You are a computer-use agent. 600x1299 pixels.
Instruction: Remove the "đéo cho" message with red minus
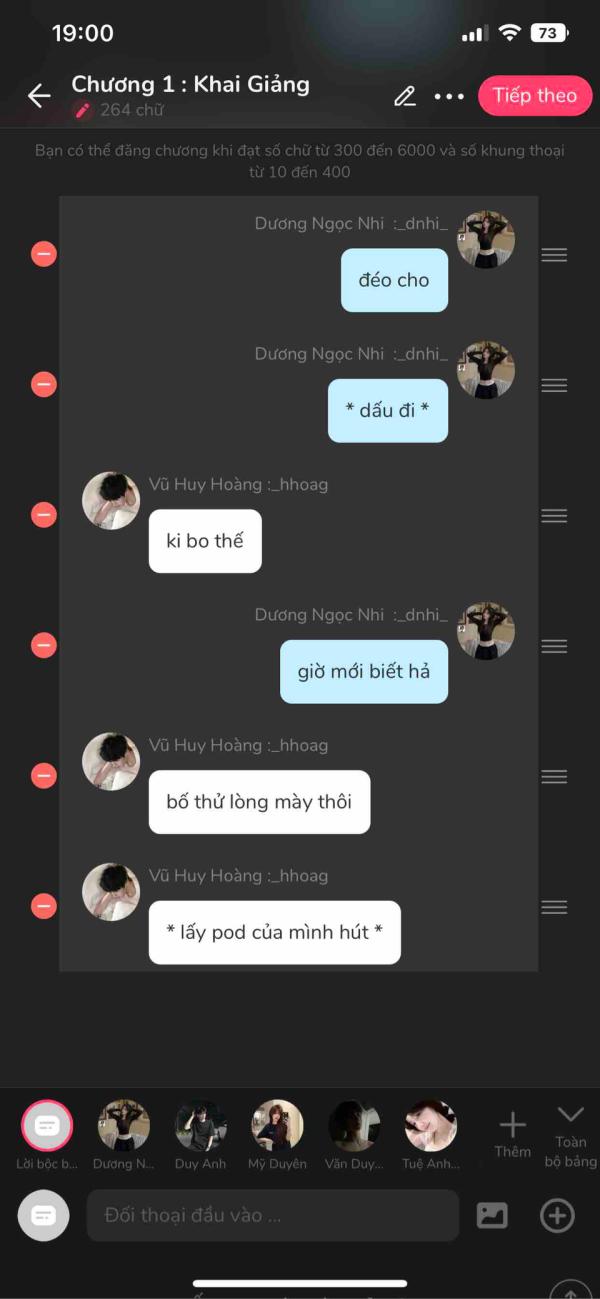click(44, 254)
